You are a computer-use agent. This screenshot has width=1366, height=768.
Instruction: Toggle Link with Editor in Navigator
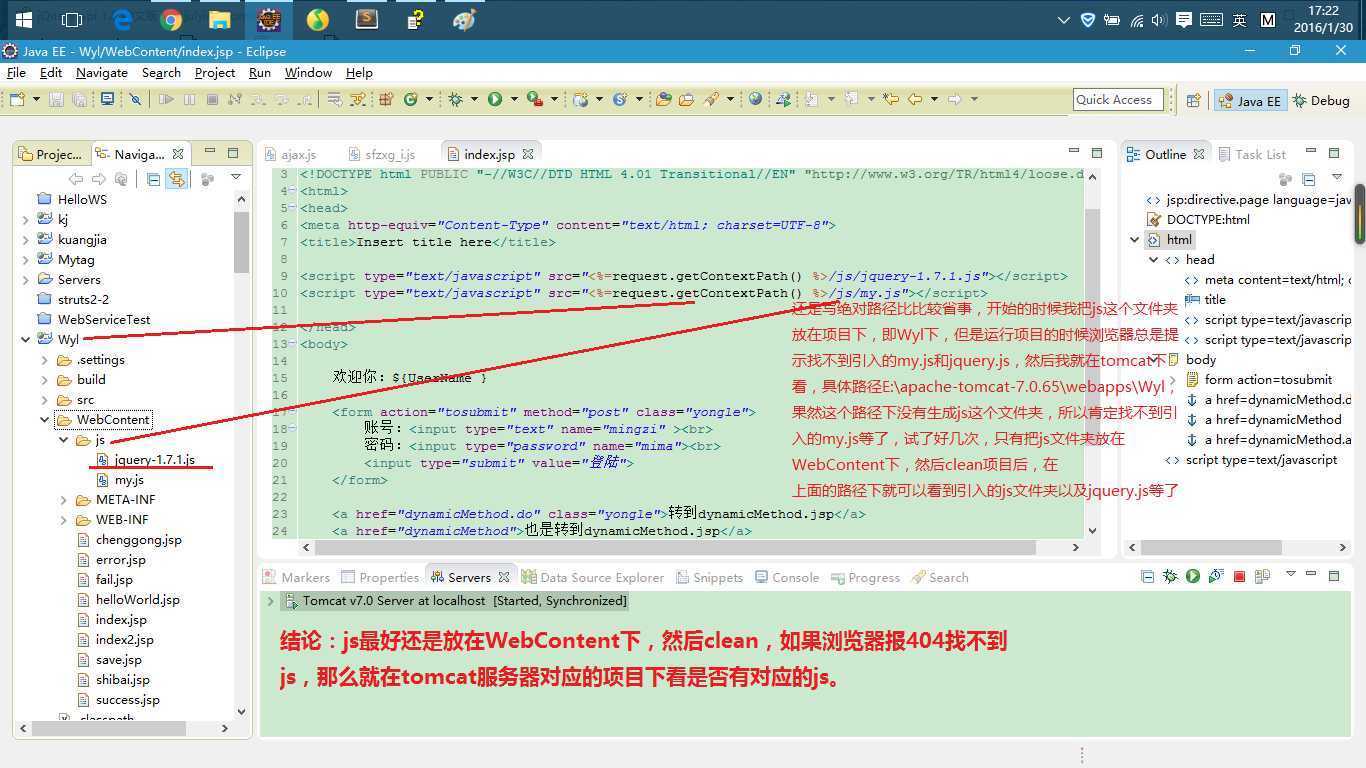(x=176, y=179)
